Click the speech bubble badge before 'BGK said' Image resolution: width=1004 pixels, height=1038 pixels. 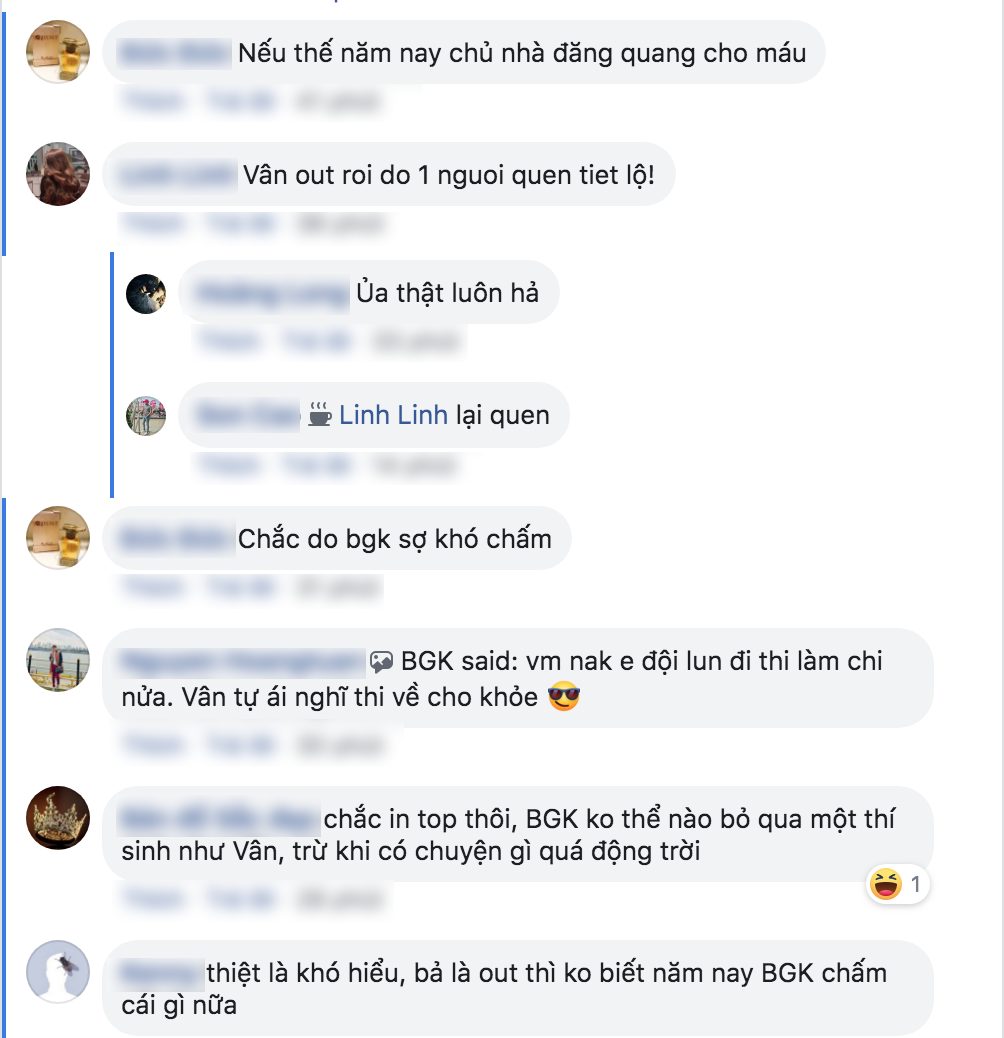tap(381, 661)
